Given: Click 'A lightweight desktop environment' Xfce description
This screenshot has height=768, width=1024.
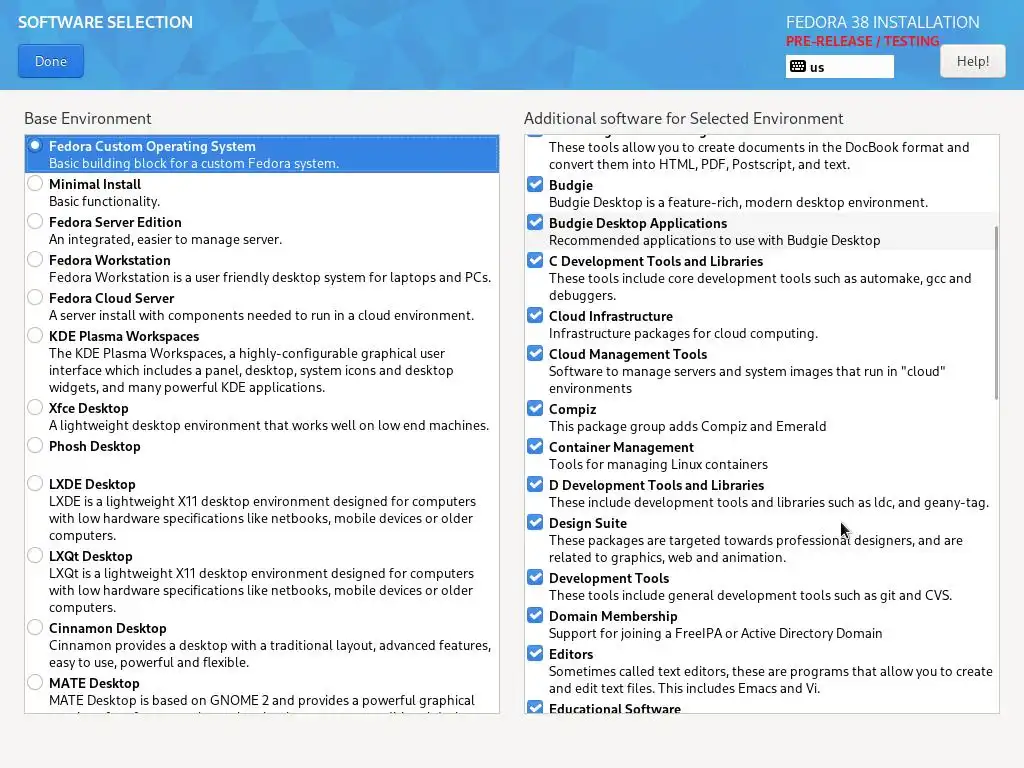Looking at the screenshot, I should point(269,425).
